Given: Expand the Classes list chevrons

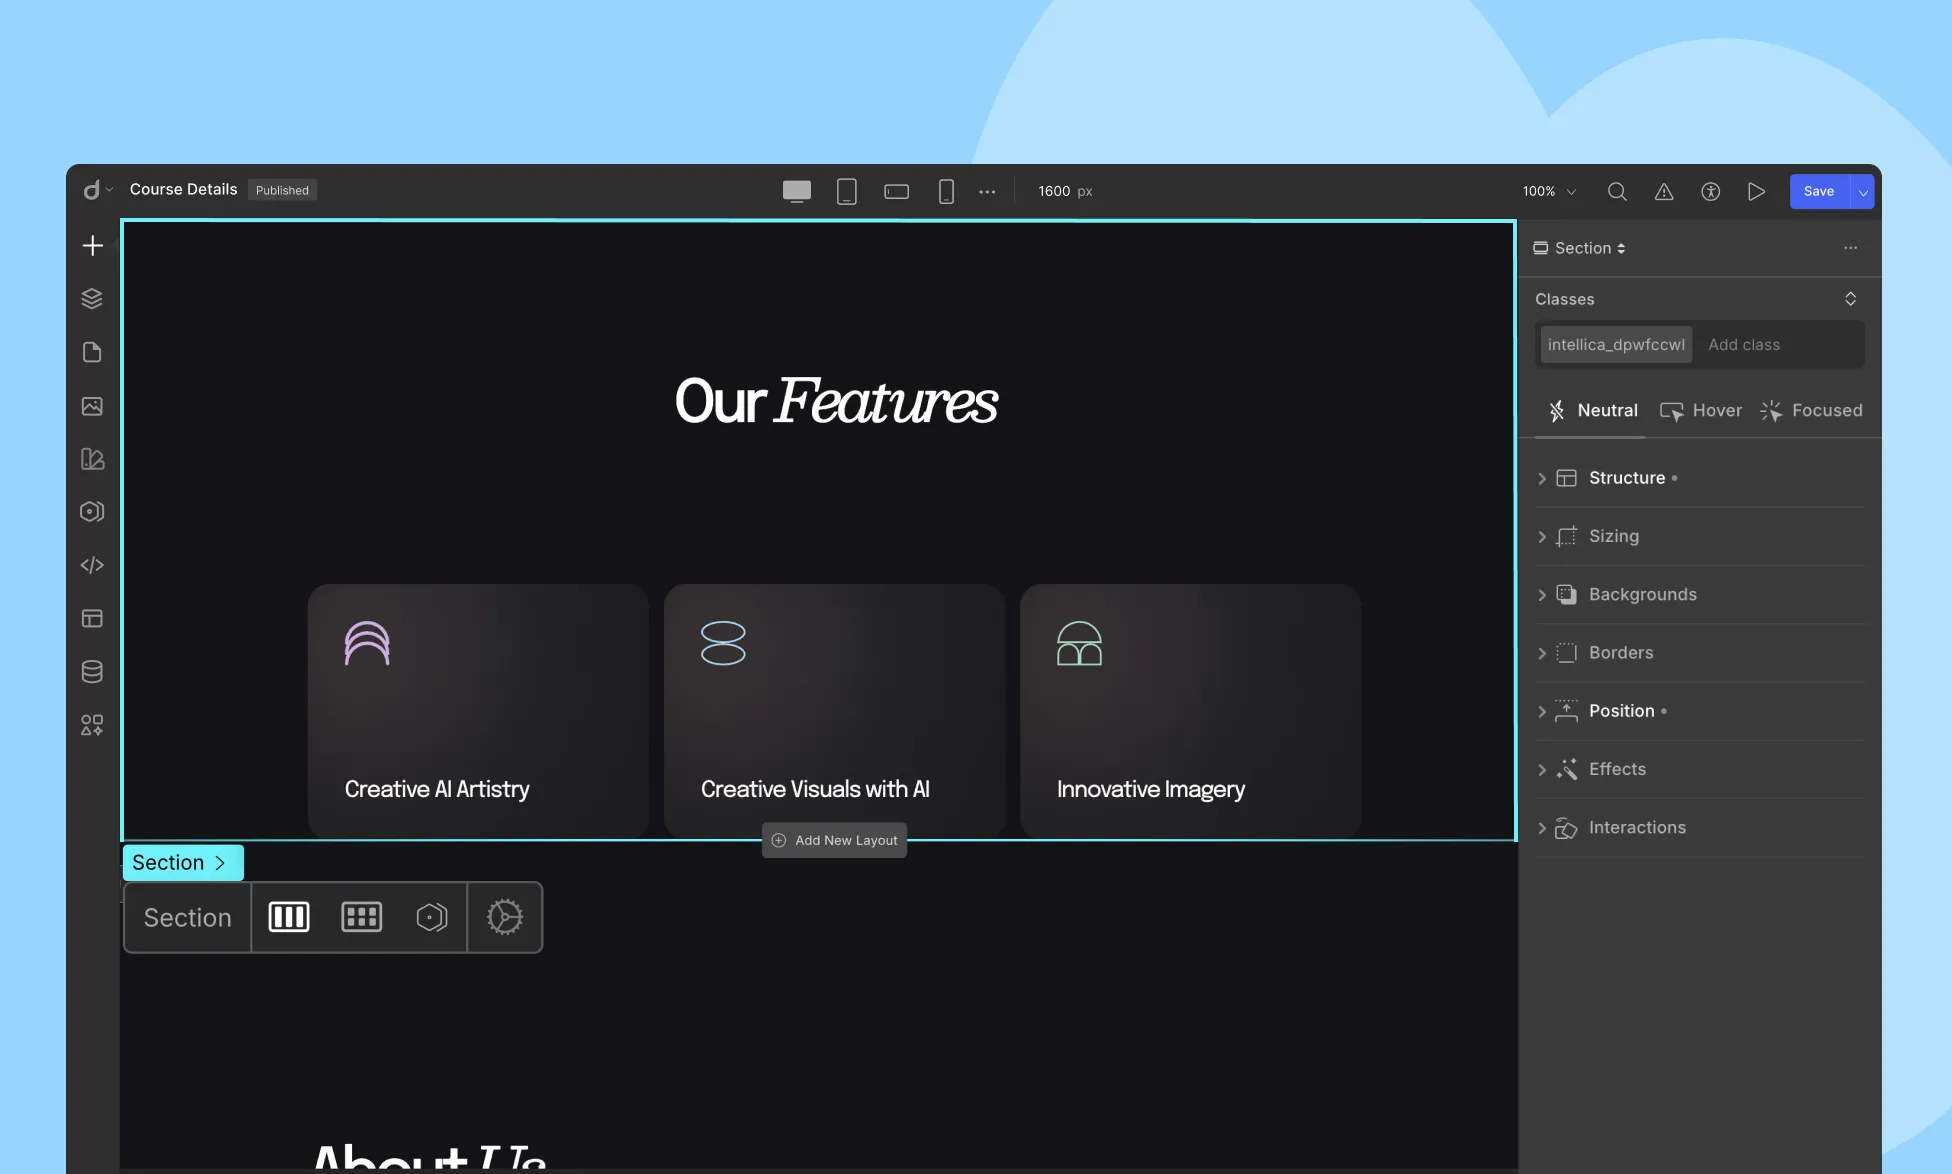Looking at the screenshot, I should pos(1851,299).
